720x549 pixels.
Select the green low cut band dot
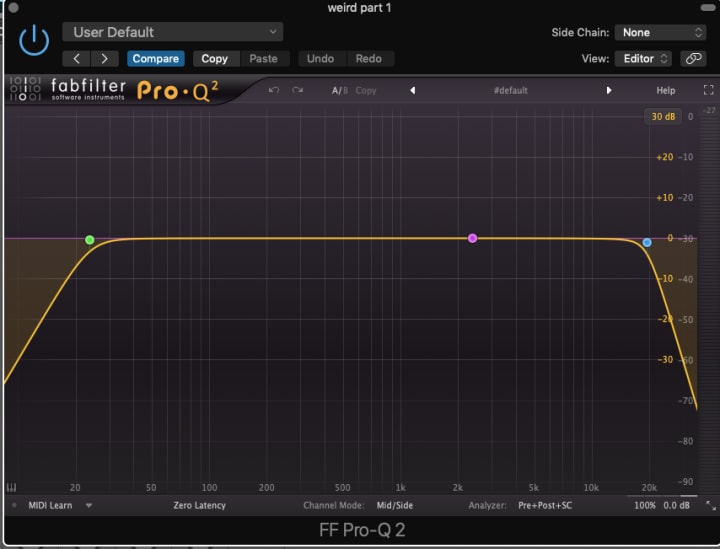point(90,240)
